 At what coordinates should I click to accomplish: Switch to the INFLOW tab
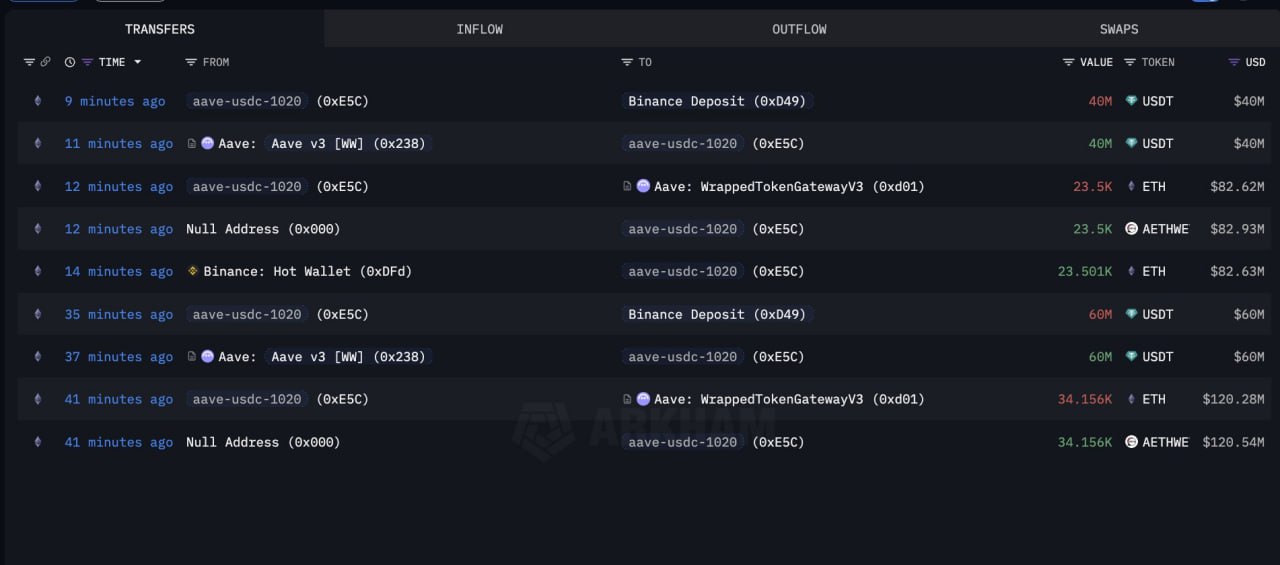click(x=479, y=29)
